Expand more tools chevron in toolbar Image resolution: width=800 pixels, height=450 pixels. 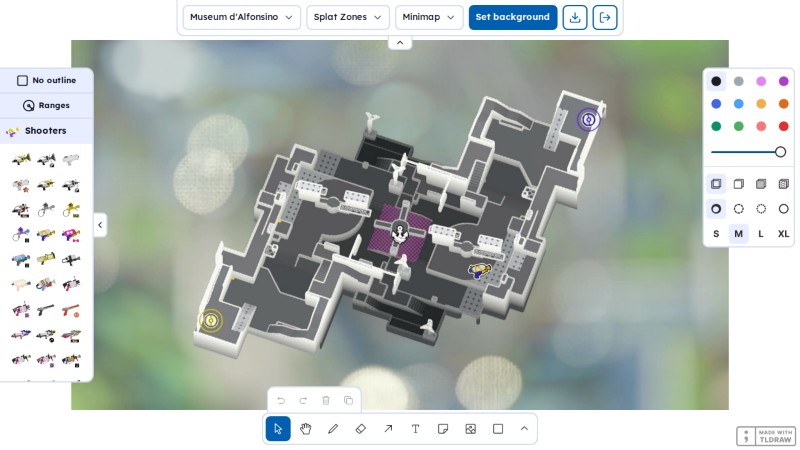[524, 429]
